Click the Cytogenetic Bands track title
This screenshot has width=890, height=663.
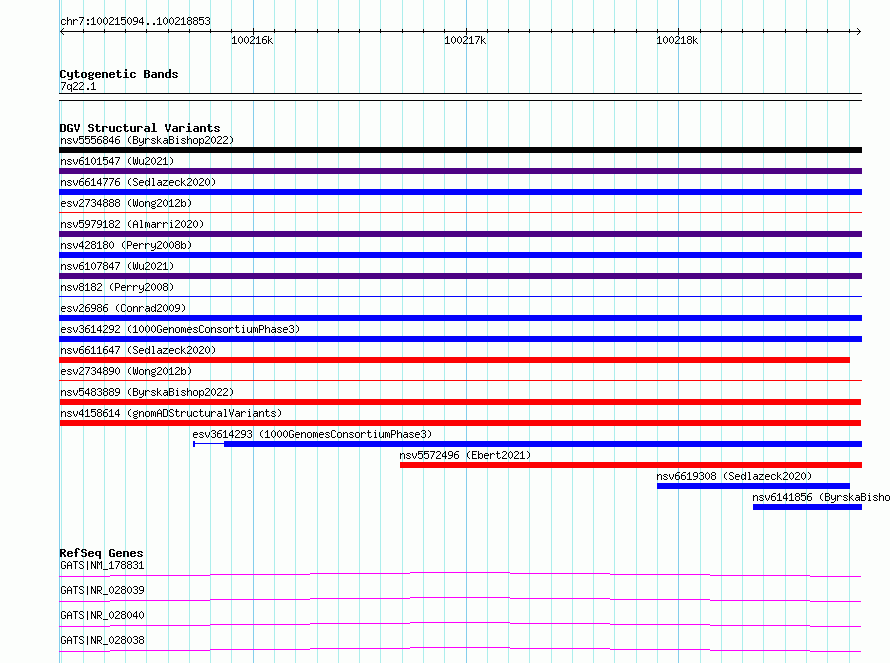coord(119,74)
